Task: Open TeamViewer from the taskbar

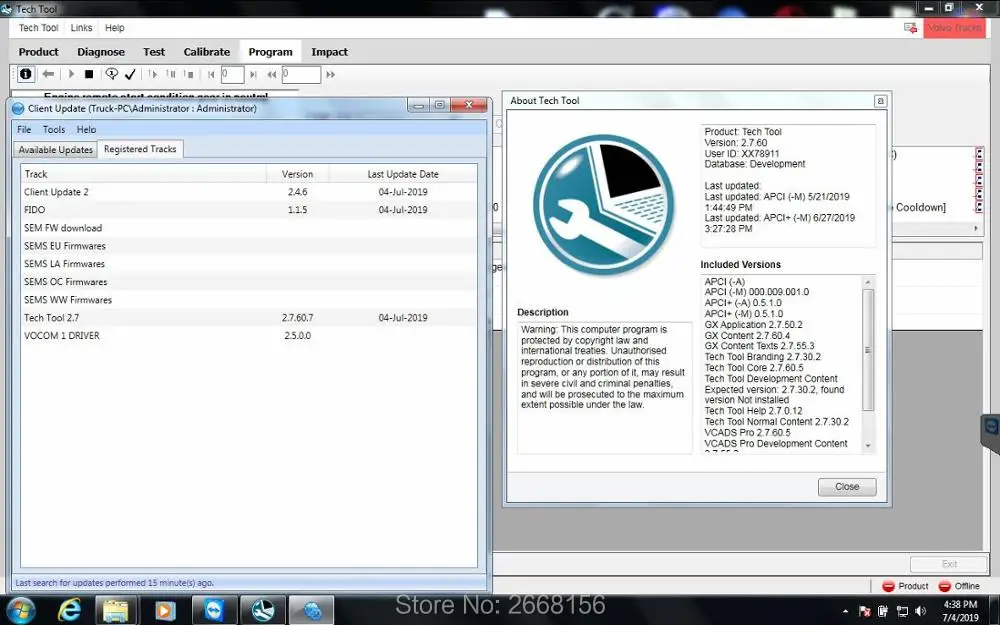Action: (x=214, y=611)
